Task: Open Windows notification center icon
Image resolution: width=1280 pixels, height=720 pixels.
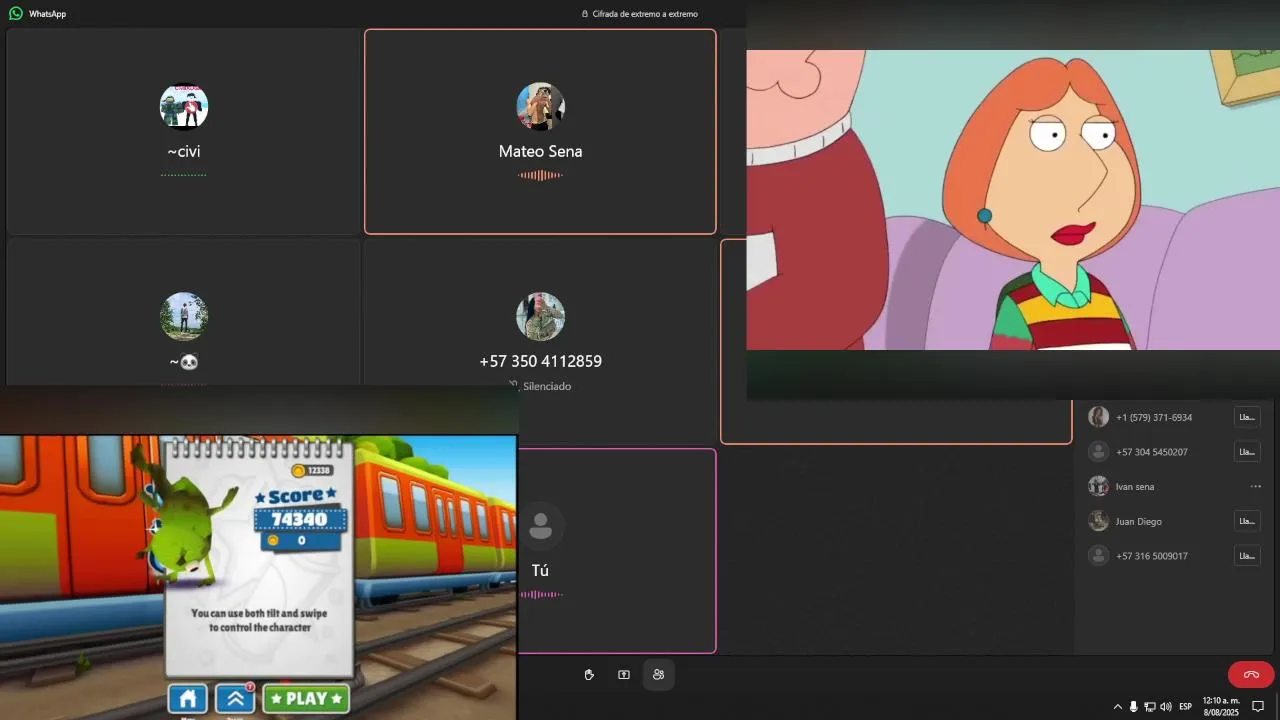Action: [1258, 706]
